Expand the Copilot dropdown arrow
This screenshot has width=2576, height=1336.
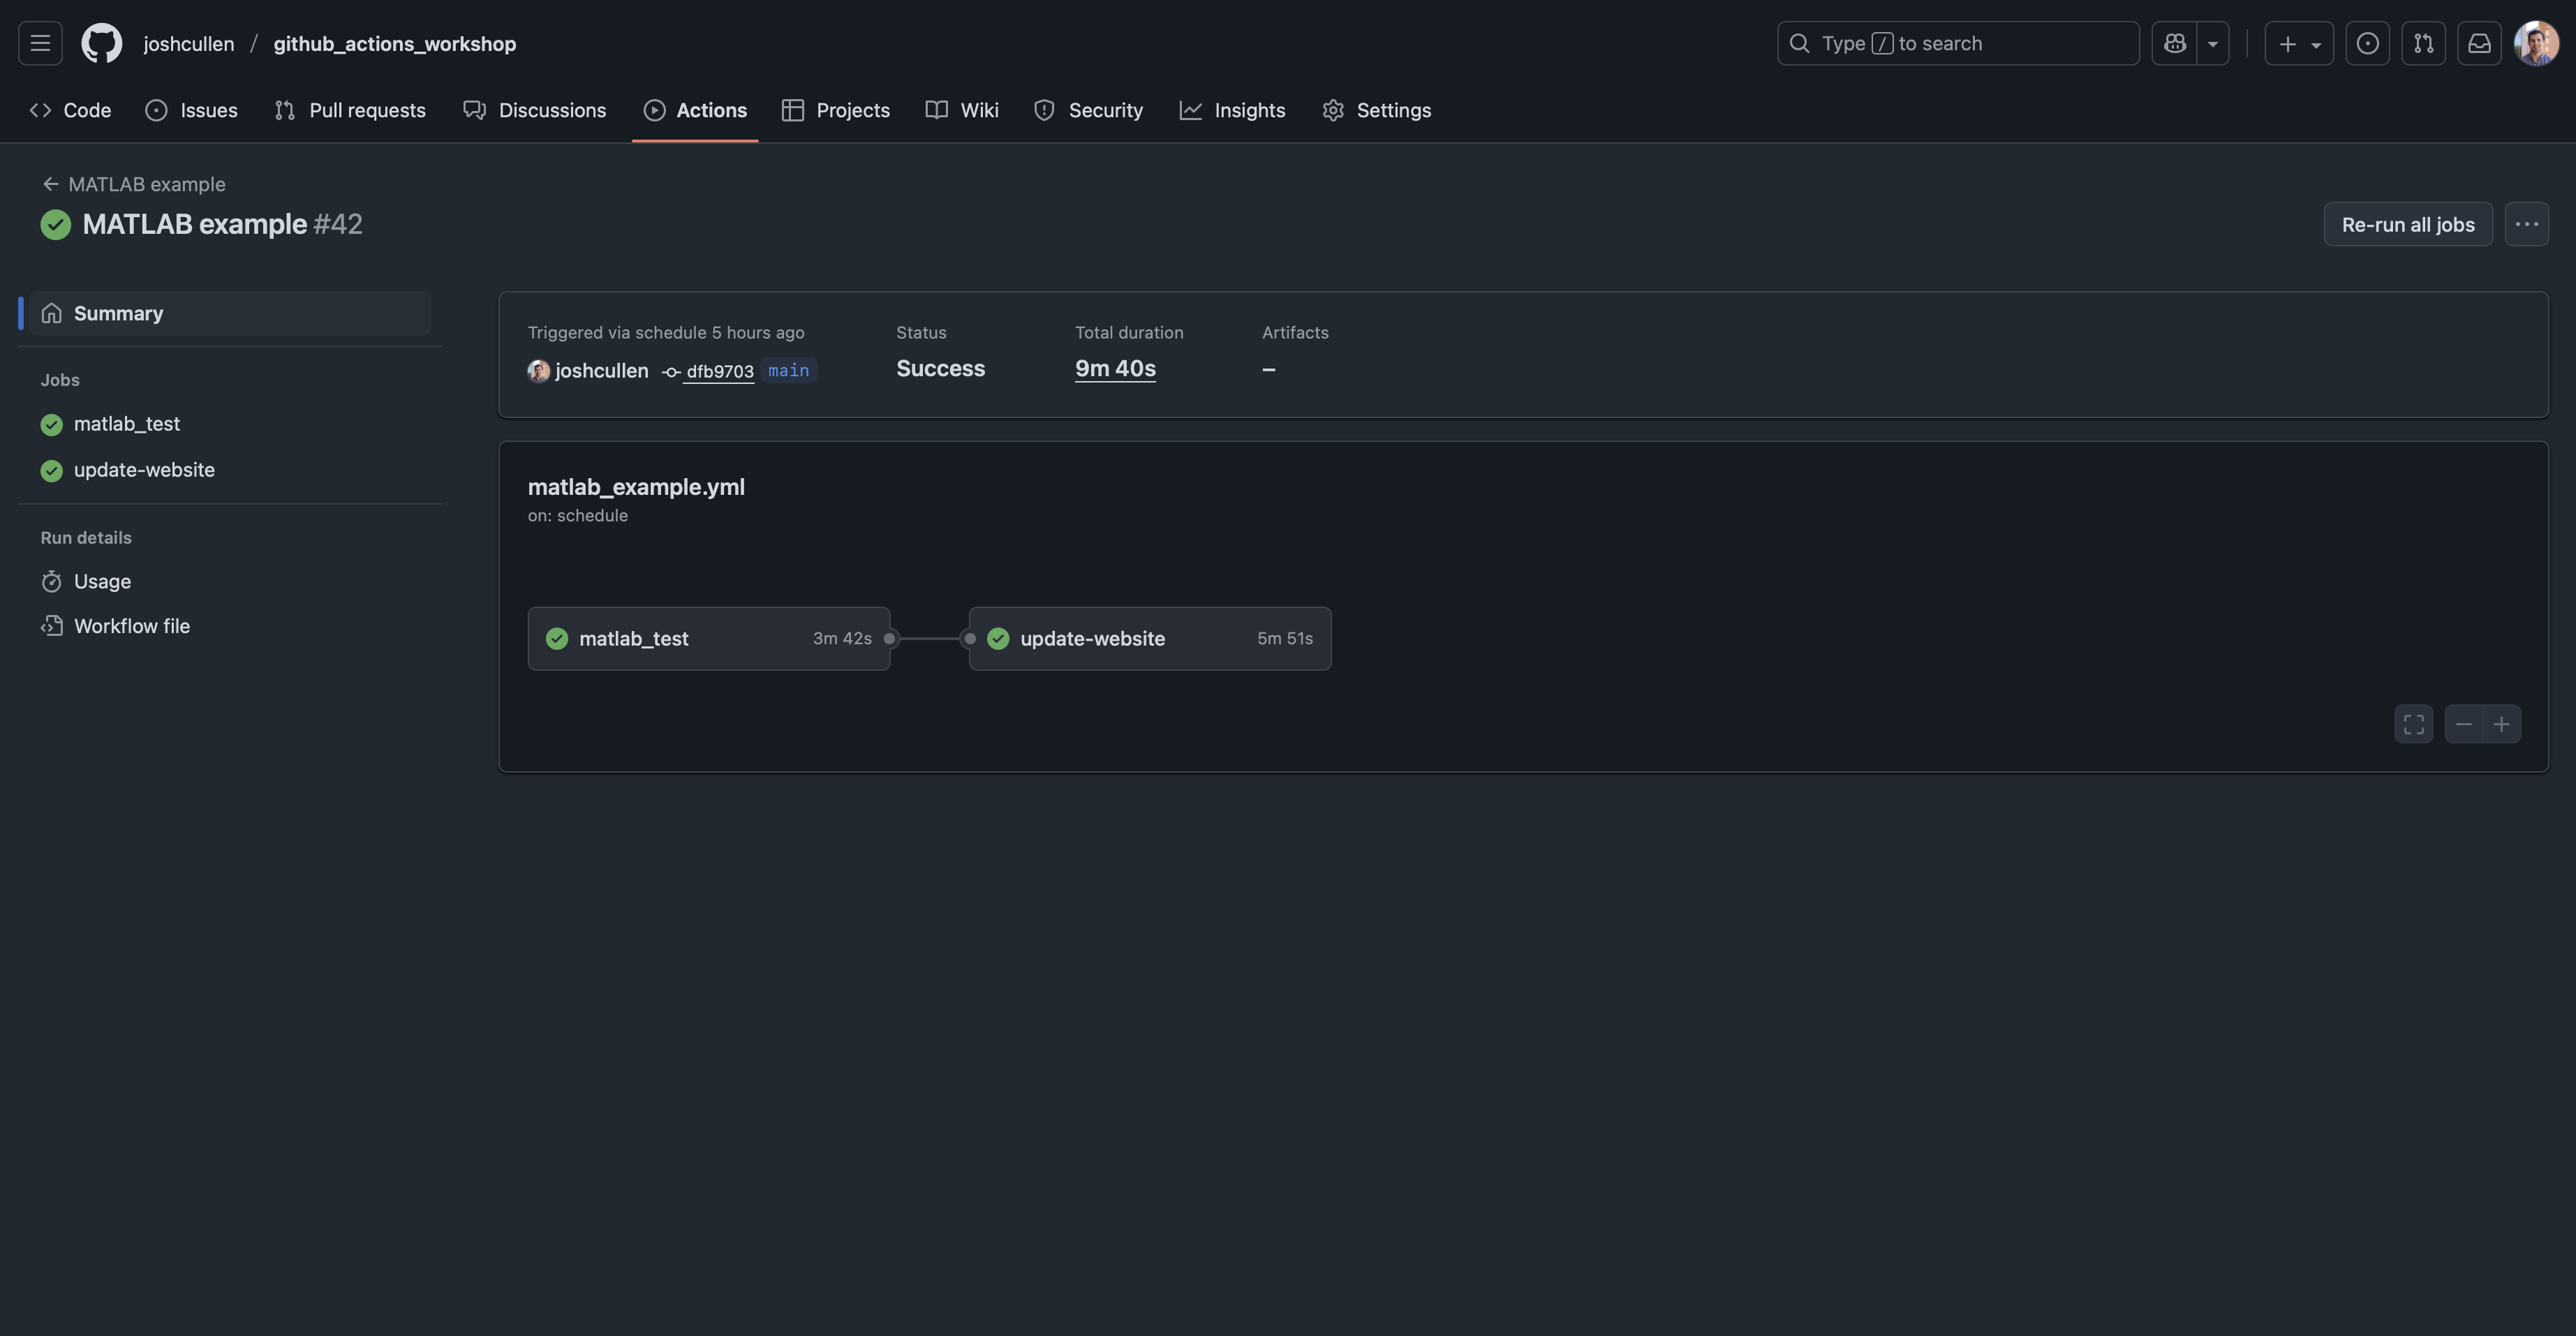2212,43
